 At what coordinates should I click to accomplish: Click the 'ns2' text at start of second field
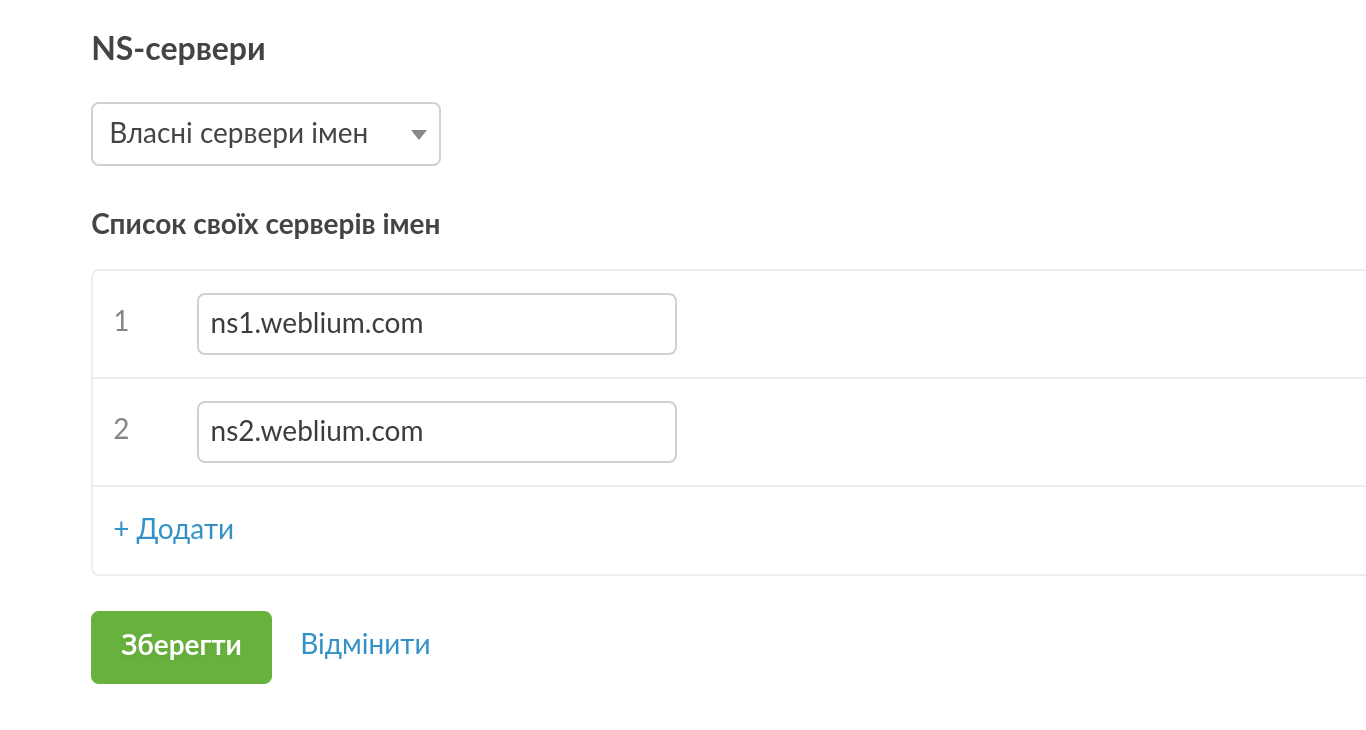228,432
